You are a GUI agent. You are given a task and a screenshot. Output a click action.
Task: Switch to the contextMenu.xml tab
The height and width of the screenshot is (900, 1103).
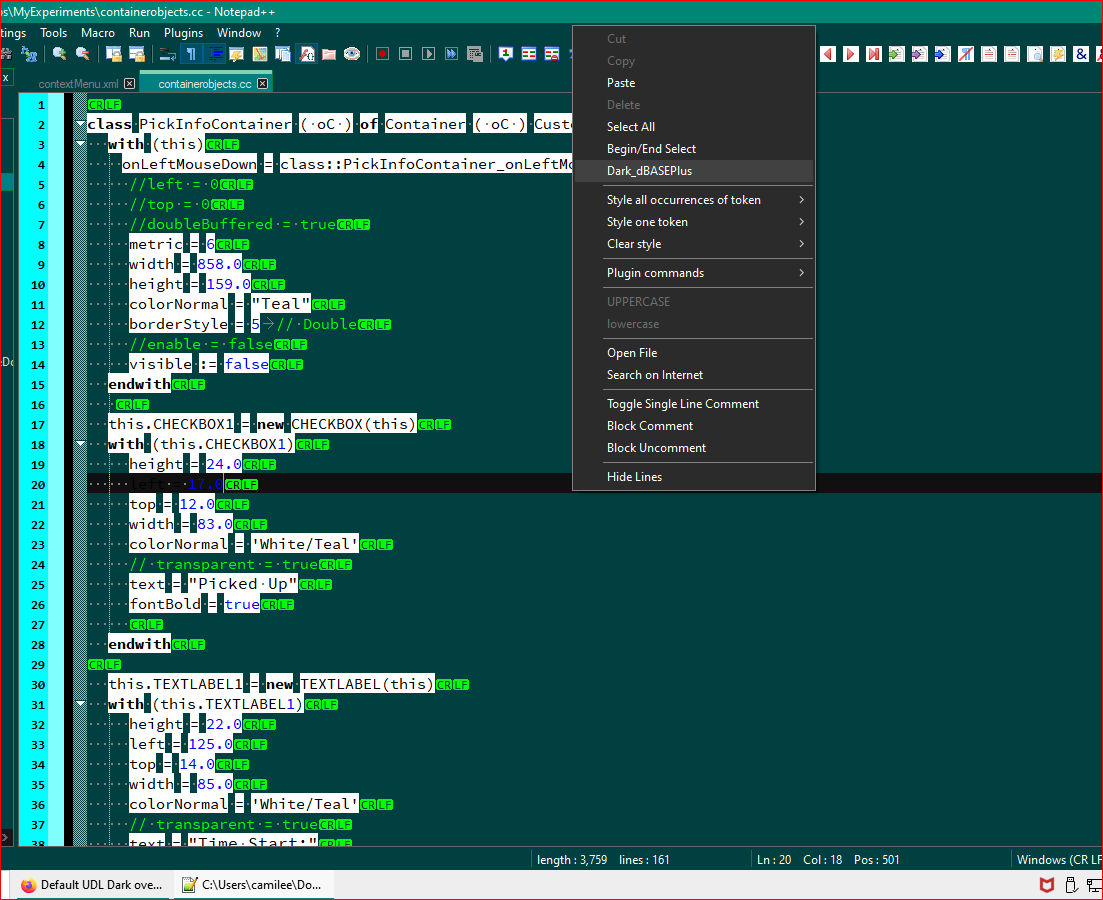point(78,84)
